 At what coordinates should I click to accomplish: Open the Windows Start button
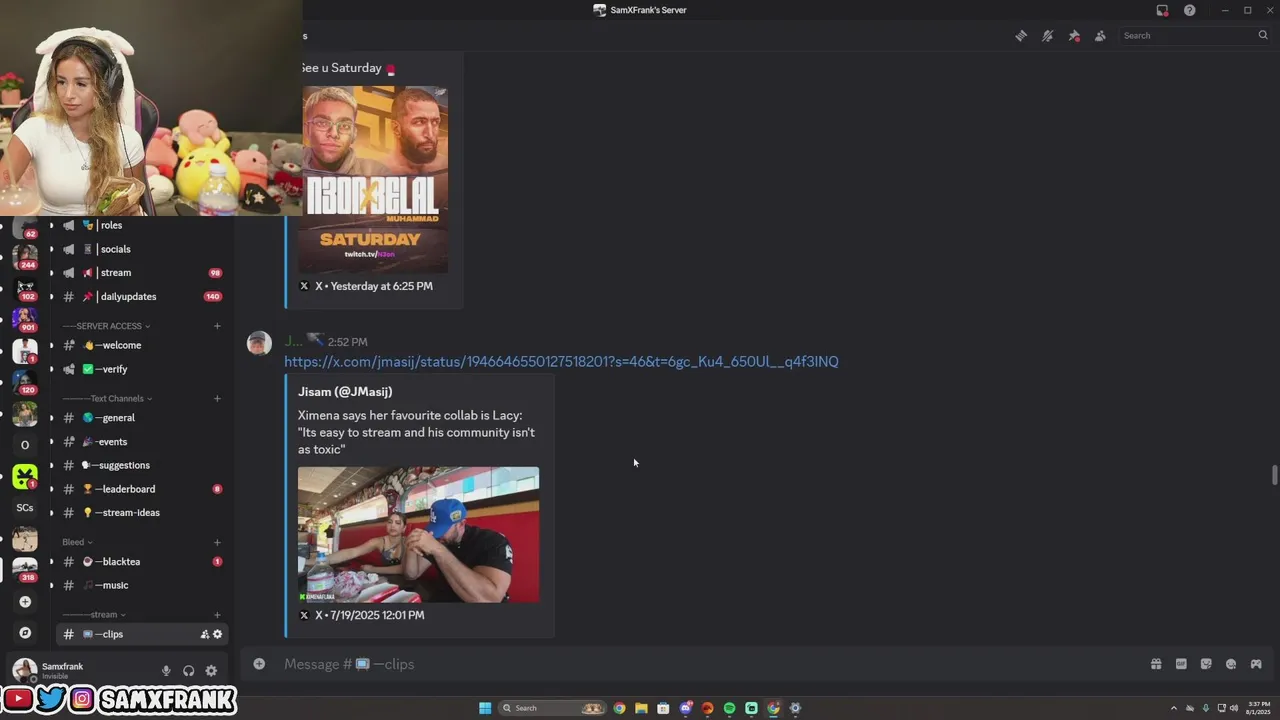coord(485,708)
